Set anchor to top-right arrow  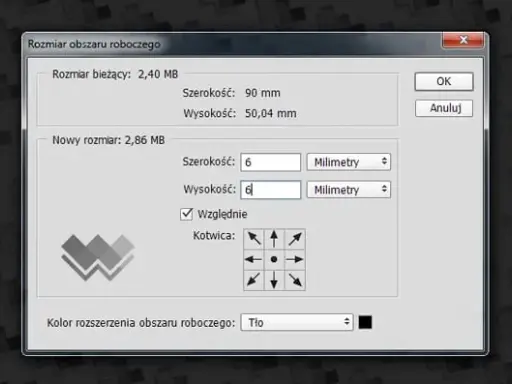295,239
